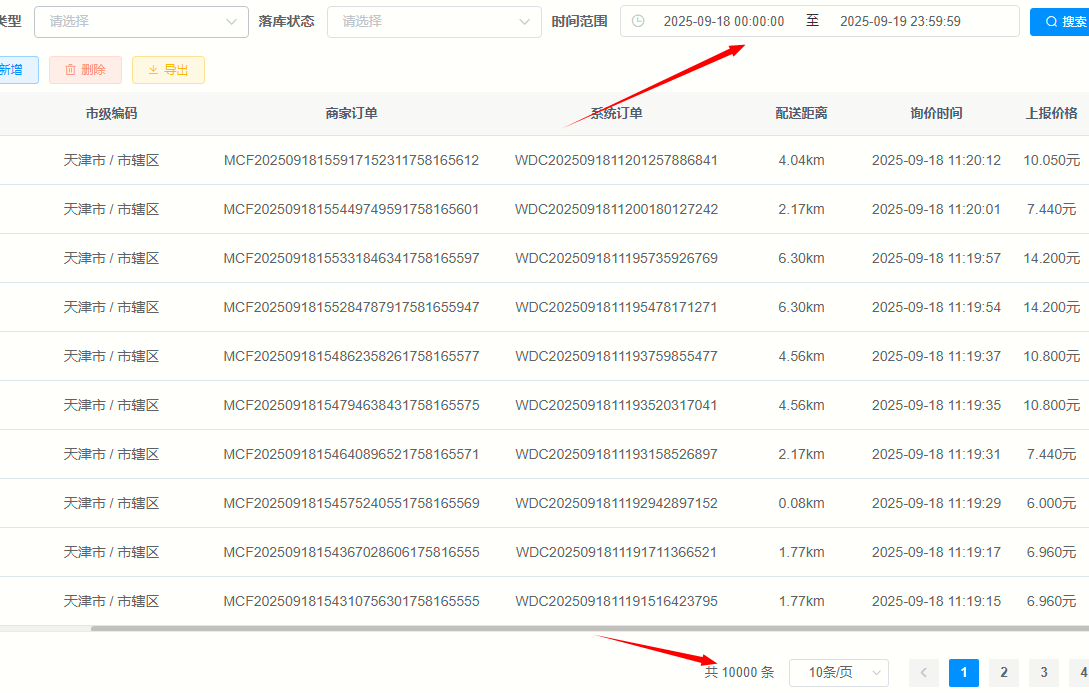The image size is (1089, 693).
Task: Click the clock icon in time range field
Action: 638,22
